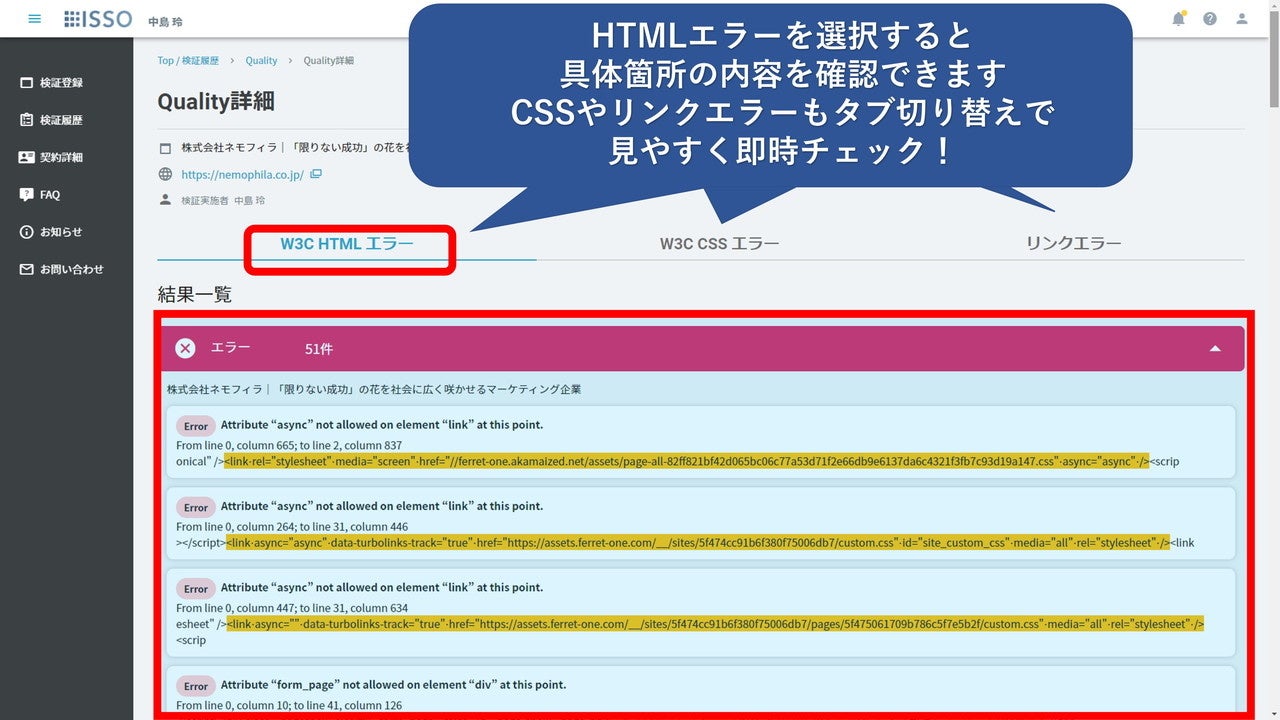
Task: Click the external link icon beside nemophila URL
Action: pos(316,174)
